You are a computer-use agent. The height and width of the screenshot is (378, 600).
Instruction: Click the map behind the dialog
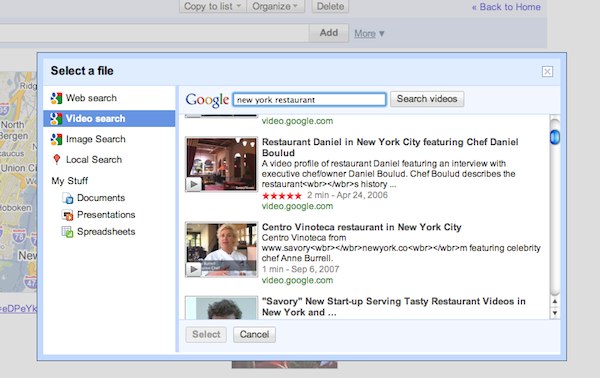18,182
